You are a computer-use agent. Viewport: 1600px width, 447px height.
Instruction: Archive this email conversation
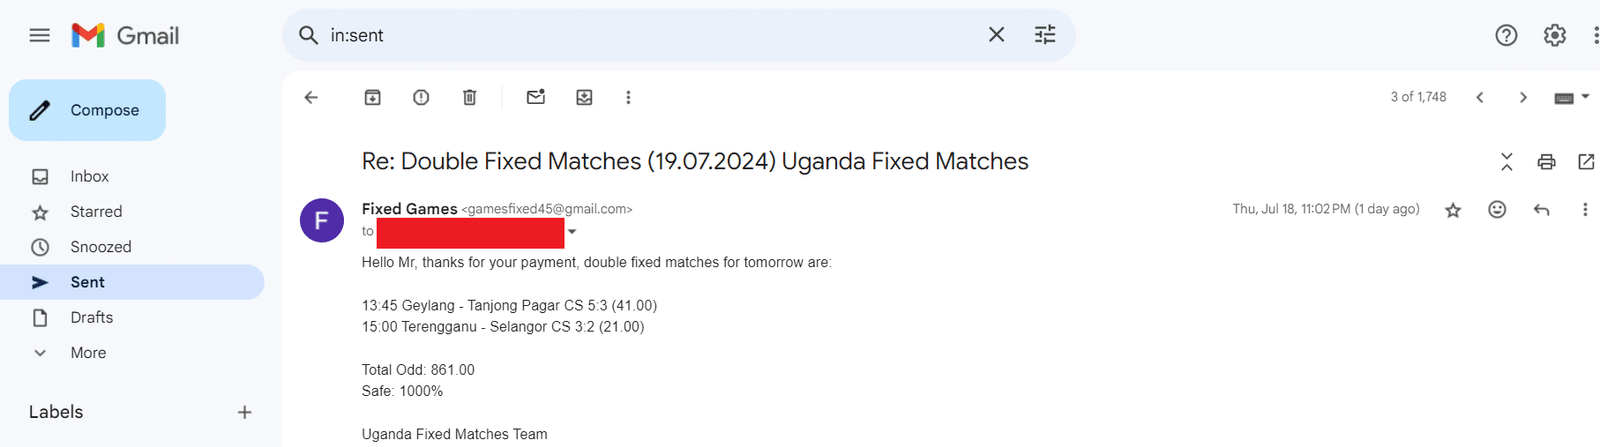372,97
